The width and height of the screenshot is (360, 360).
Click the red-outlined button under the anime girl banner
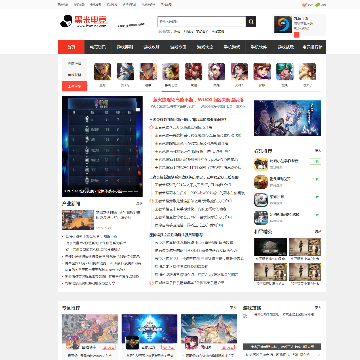click(227, 347)
